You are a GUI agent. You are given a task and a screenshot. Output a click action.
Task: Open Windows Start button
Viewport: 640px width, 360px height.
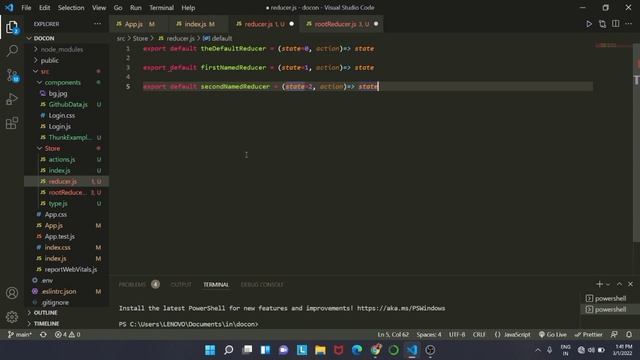pos(210,350)
